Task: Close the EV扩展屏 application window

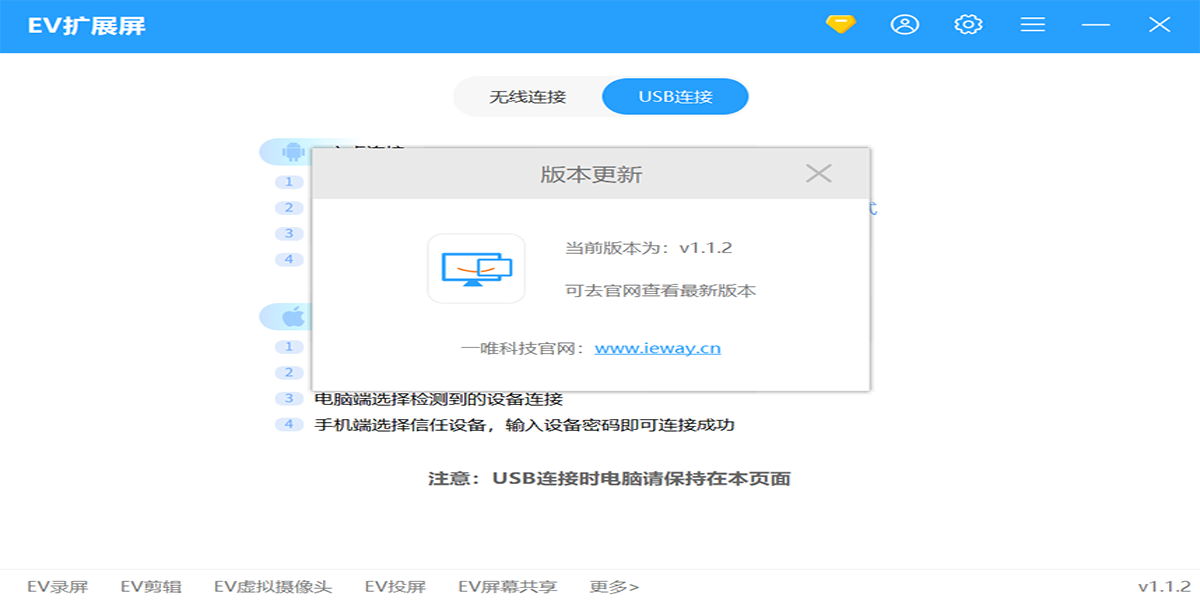Action: tap(1159, 25)
